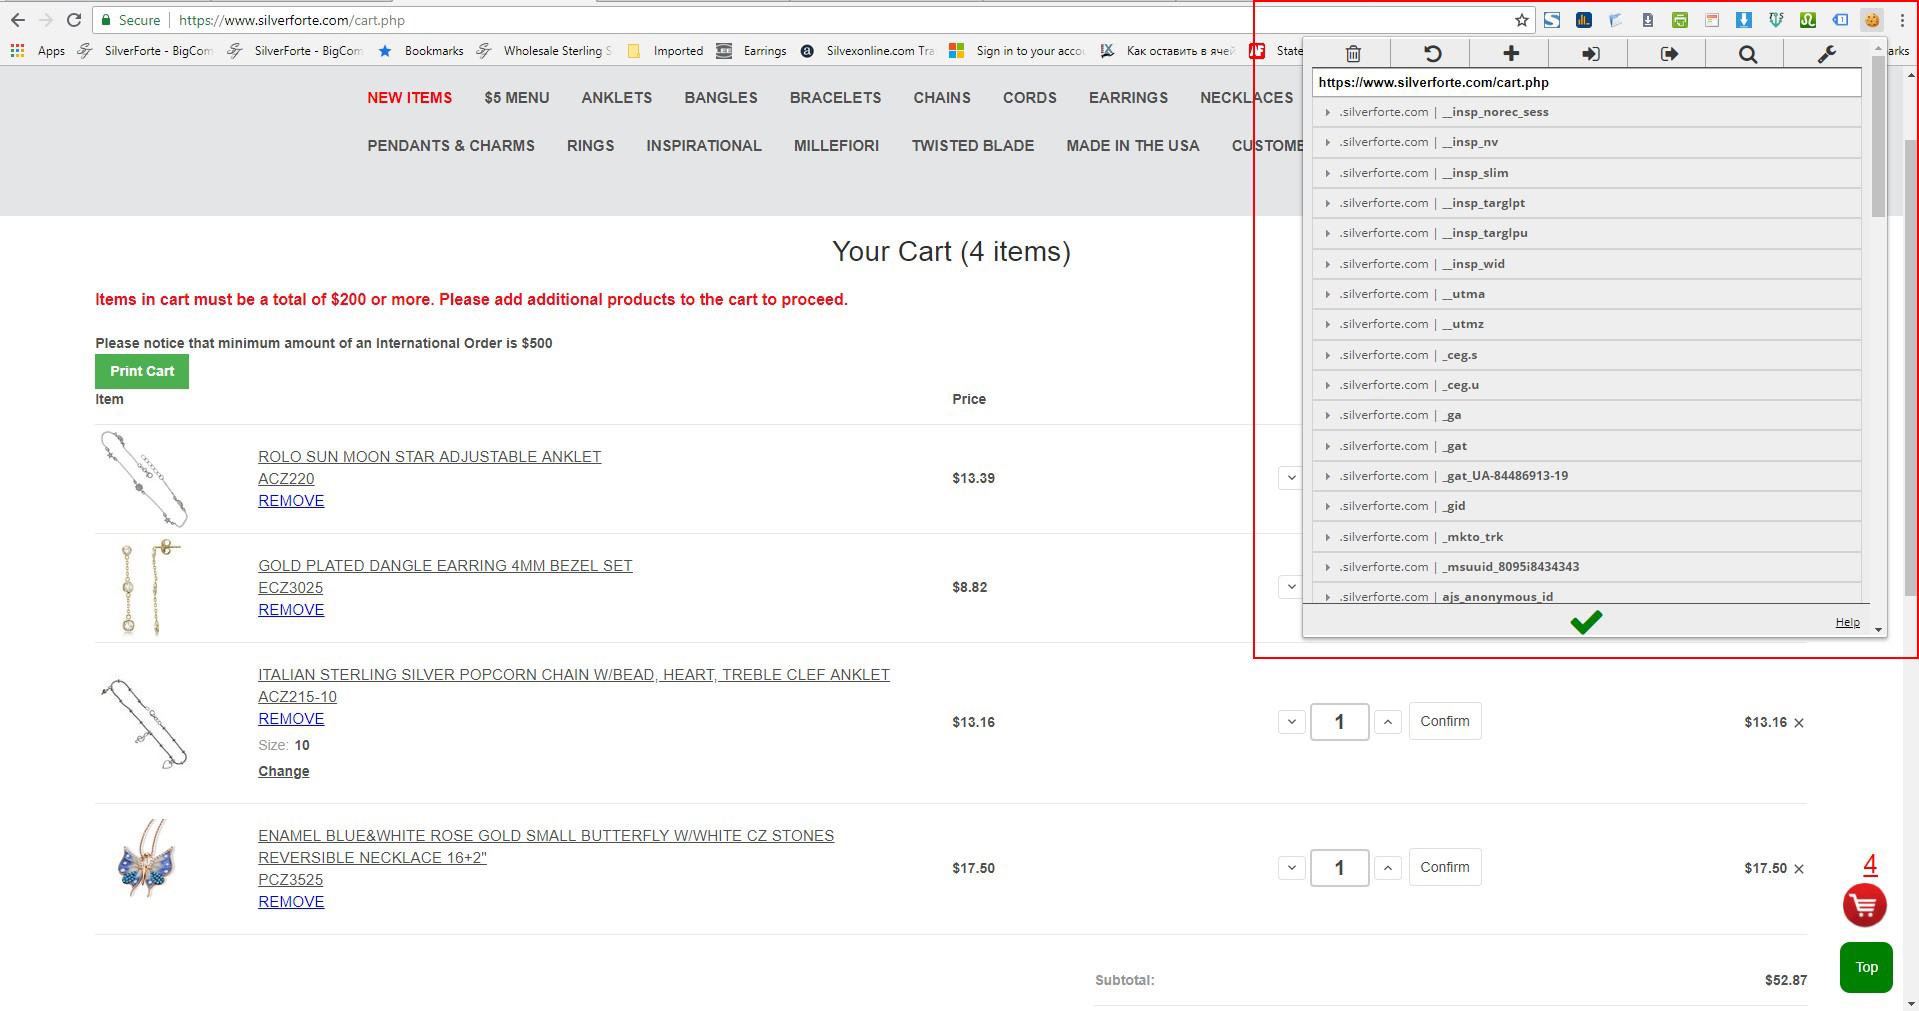Decrease quantity for Butterfly necklace
Image resolution: width=1919 pixels, height=1011 pixels.
point(1291,868)
